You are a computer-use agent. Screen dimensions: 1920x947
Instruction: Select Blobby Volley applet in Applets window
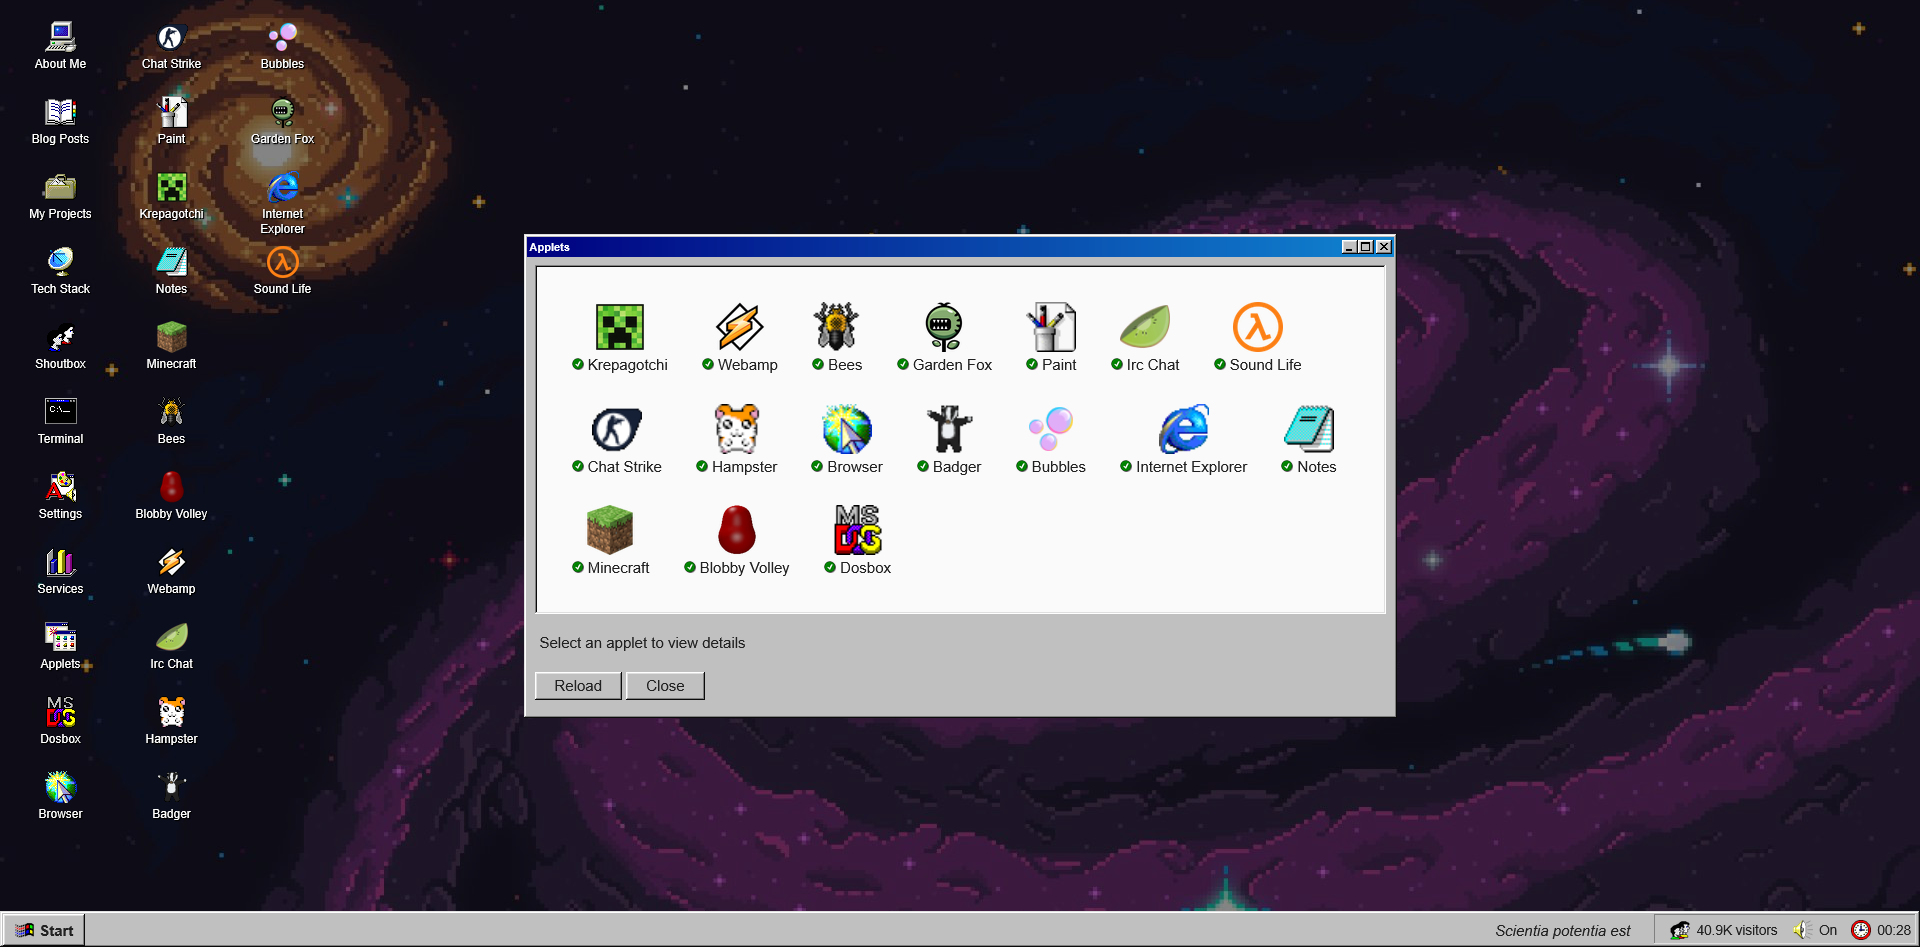pos(737,541)
